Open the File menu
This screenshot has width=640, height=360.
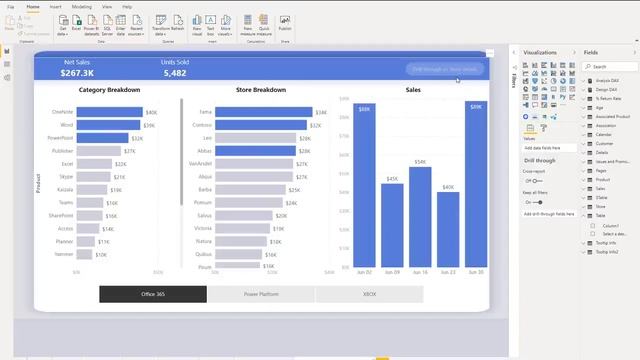pyautogui.click(x=11, y=7)
